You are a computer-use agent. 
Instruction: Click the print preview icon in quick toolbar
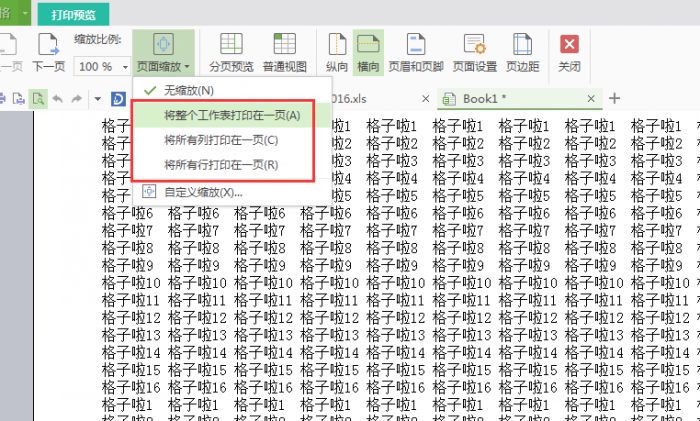click(x=38, y=99)
